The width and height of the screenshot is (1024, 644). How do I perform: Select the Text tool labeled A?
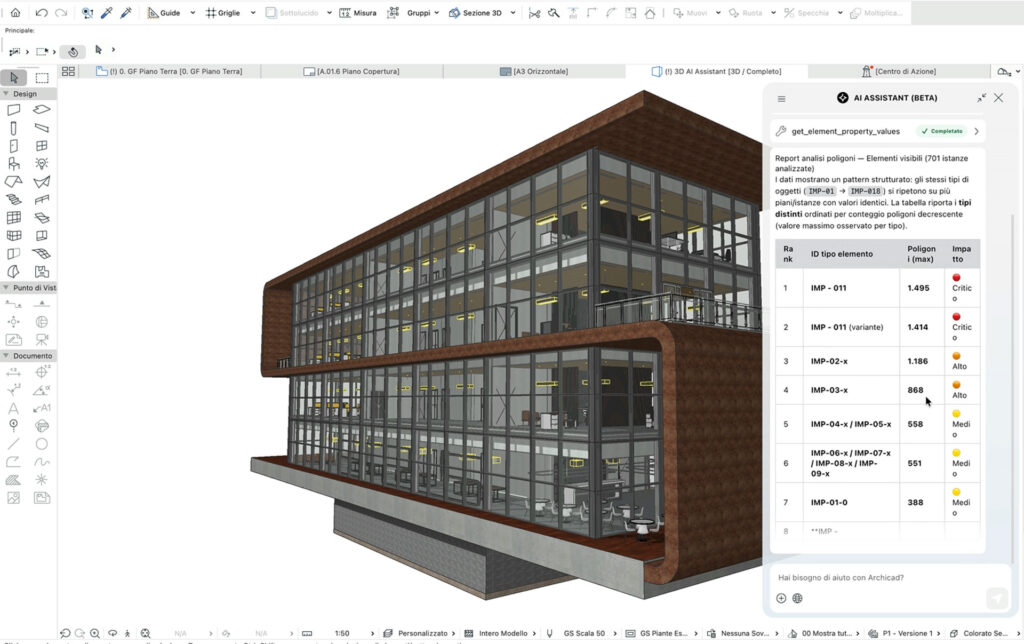point(14,408)
